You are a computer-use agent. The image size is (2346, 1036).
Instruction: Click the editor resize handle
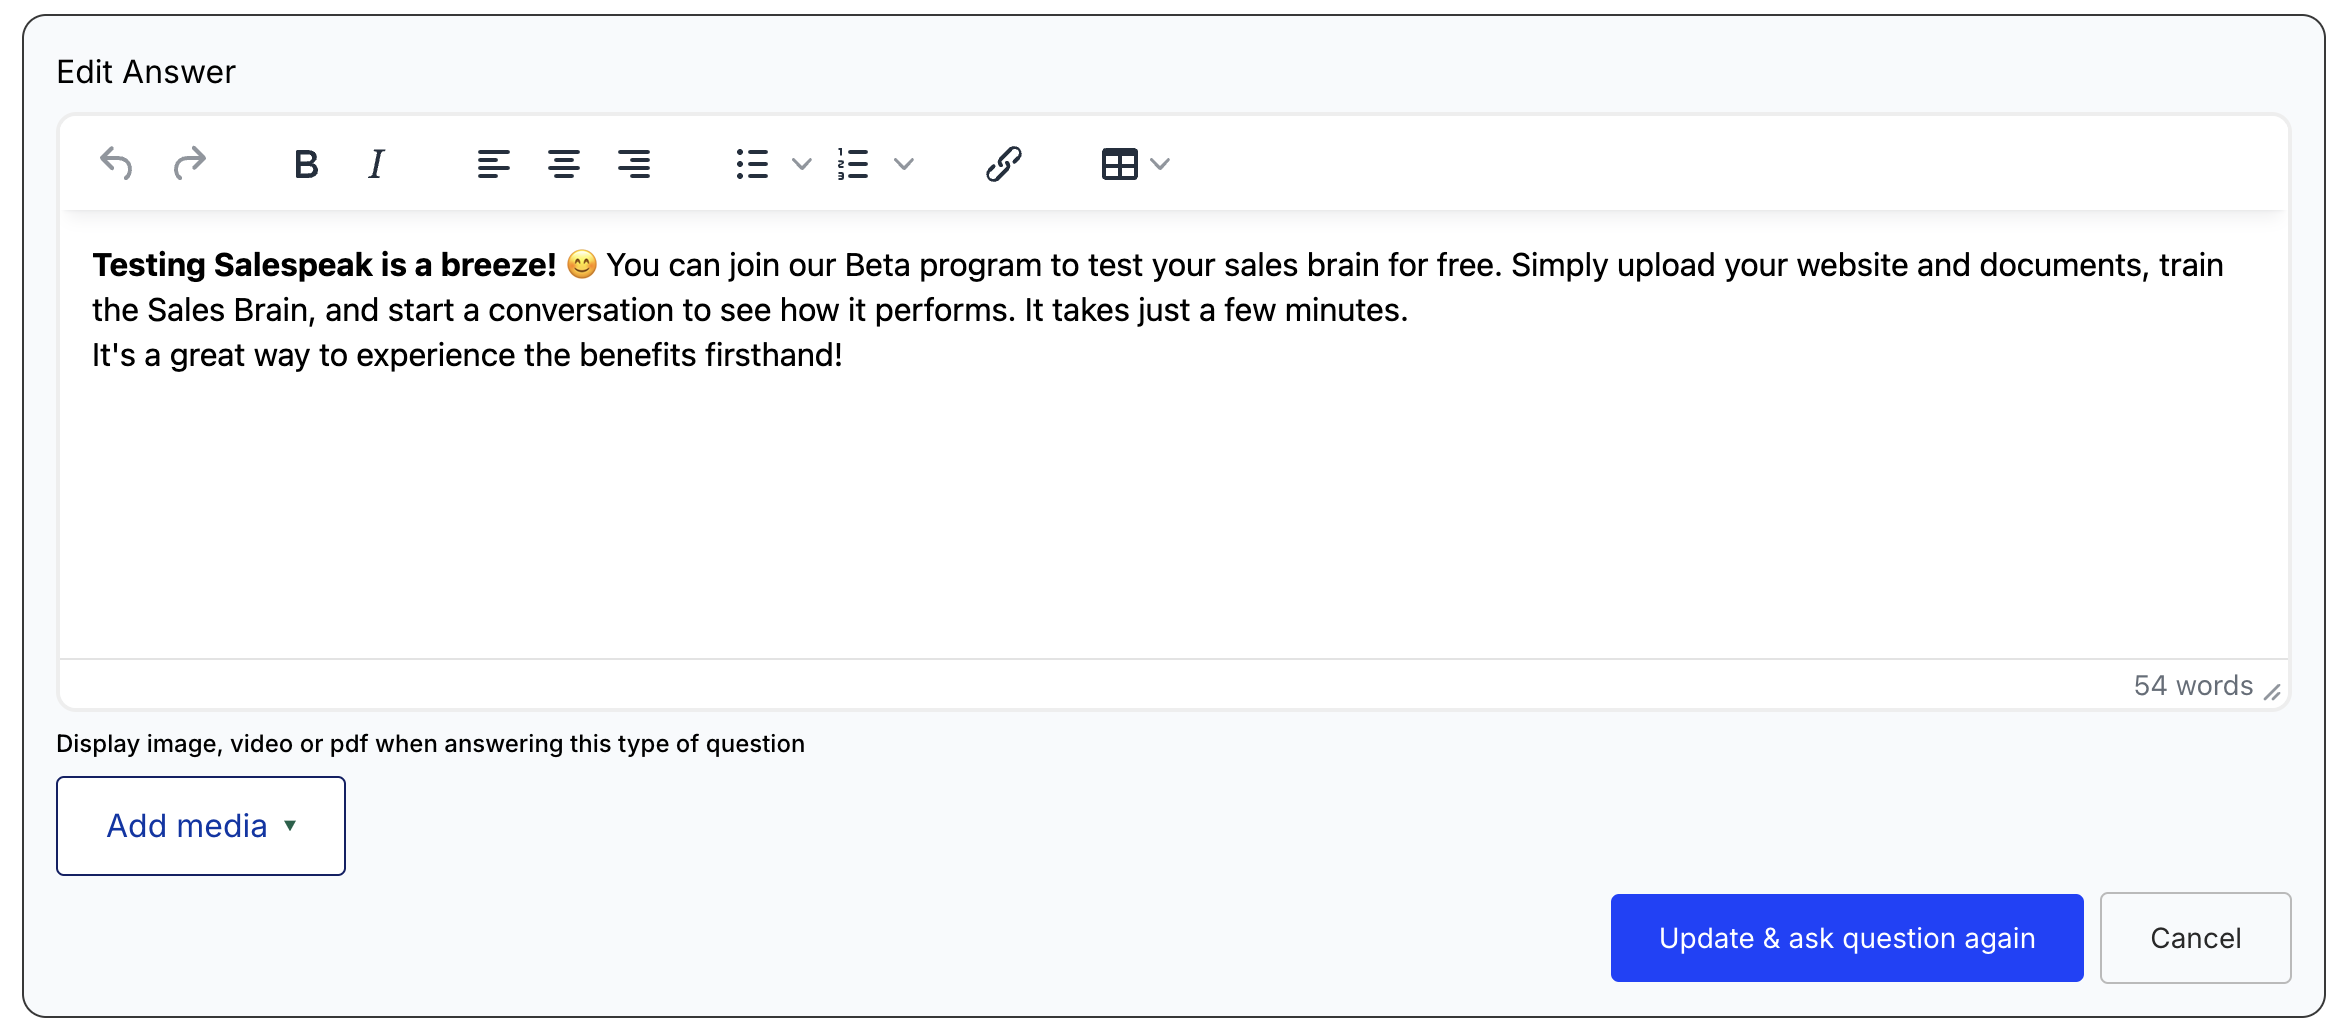pyautogui.click(x=2272, y=692)
